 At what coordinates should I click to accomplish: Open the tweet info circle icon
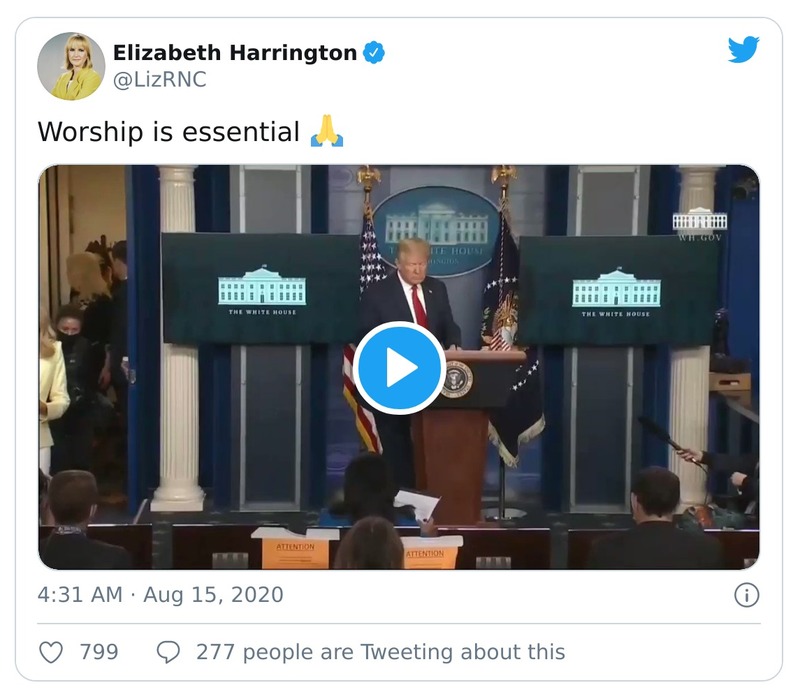pos(746,595)
